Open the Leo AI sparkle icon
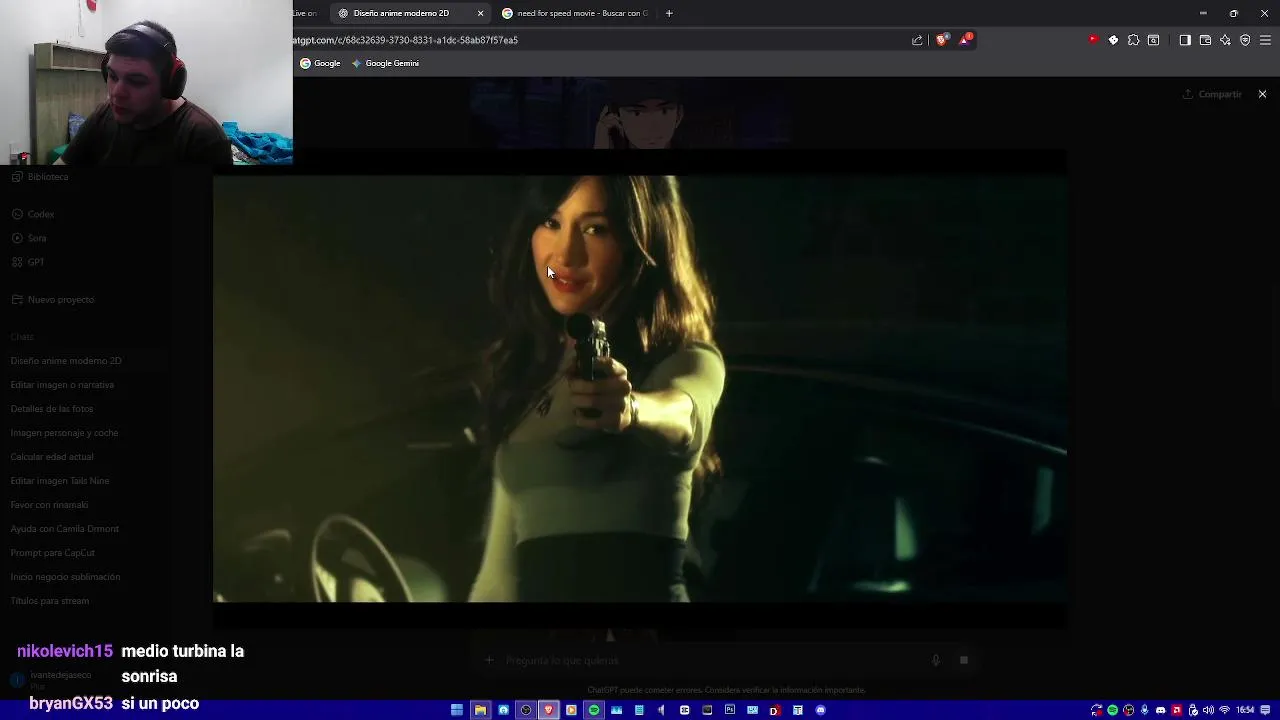Screen dimensions: 1280x720 [x=1225, y=40]
